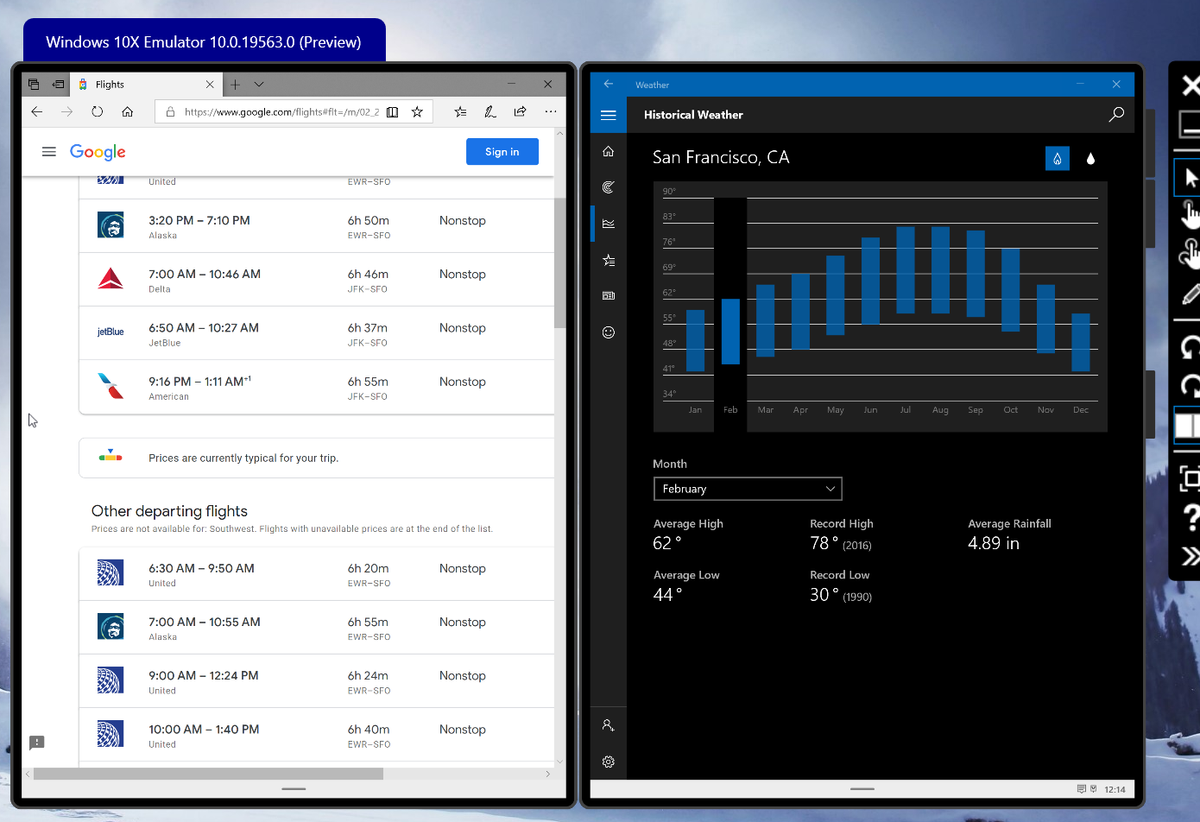This screenshot has height=822, width=1200.
Task: Click the Edge back arrow button
Action: 37,112
